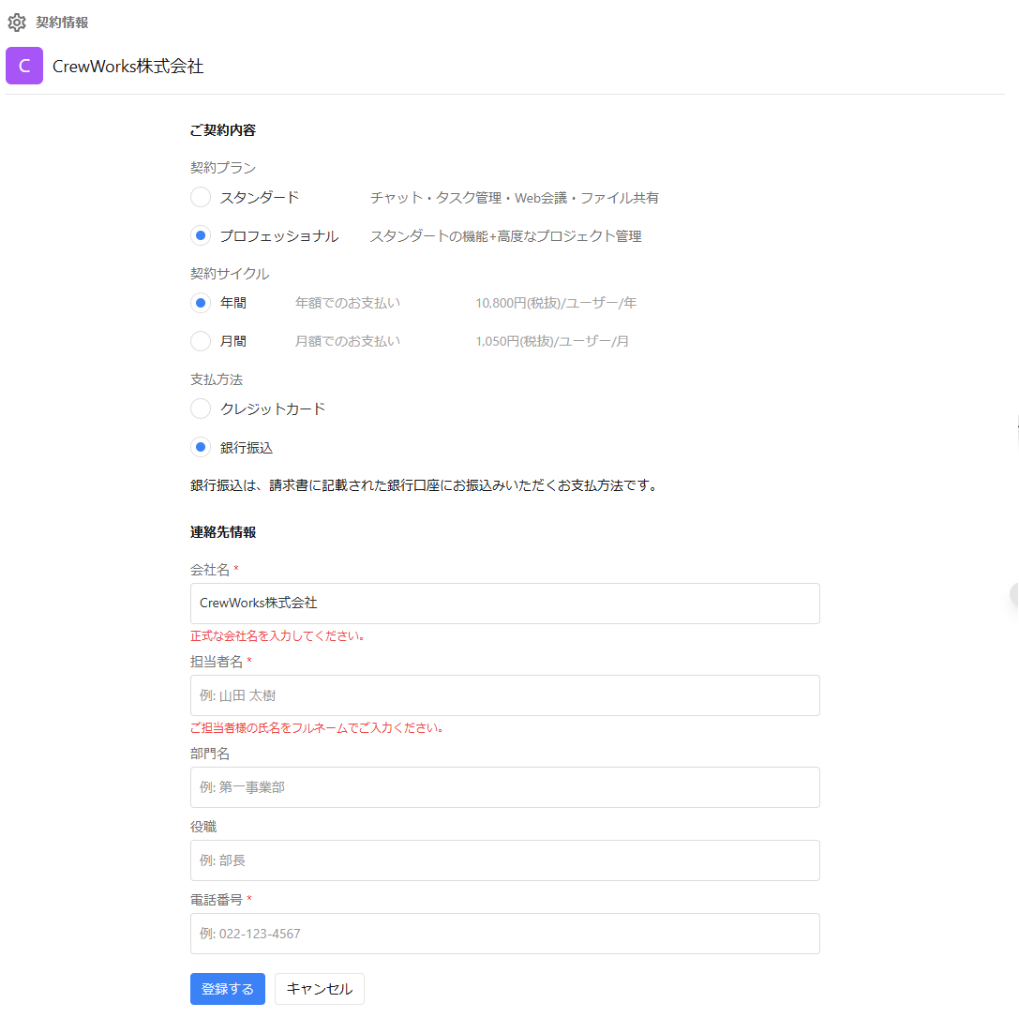Select 銀行振込 payment method
Image resolution: width=1019 pixels, height=1018 pixels.
tap(200, 447)
